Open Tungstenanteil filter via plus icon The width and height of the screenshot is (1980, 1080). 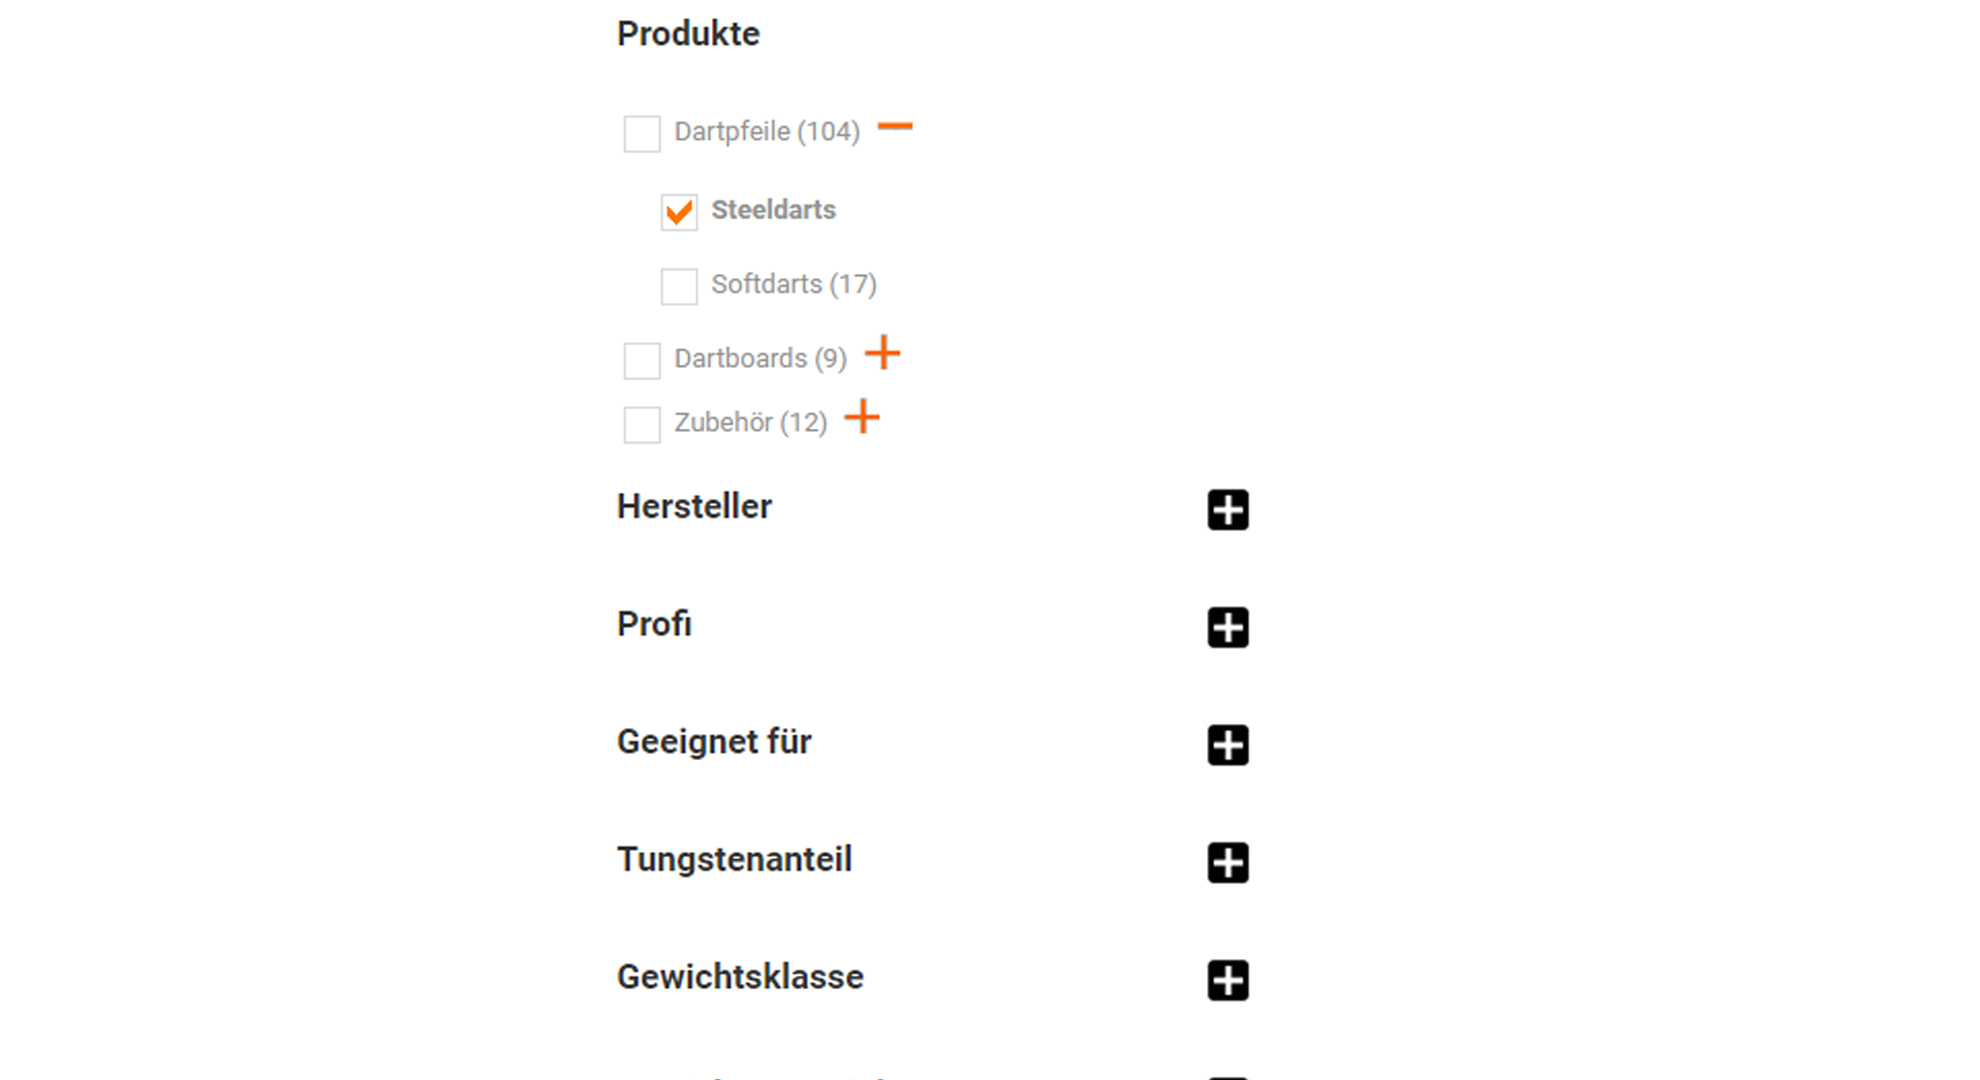click(x=1228, y=862)
